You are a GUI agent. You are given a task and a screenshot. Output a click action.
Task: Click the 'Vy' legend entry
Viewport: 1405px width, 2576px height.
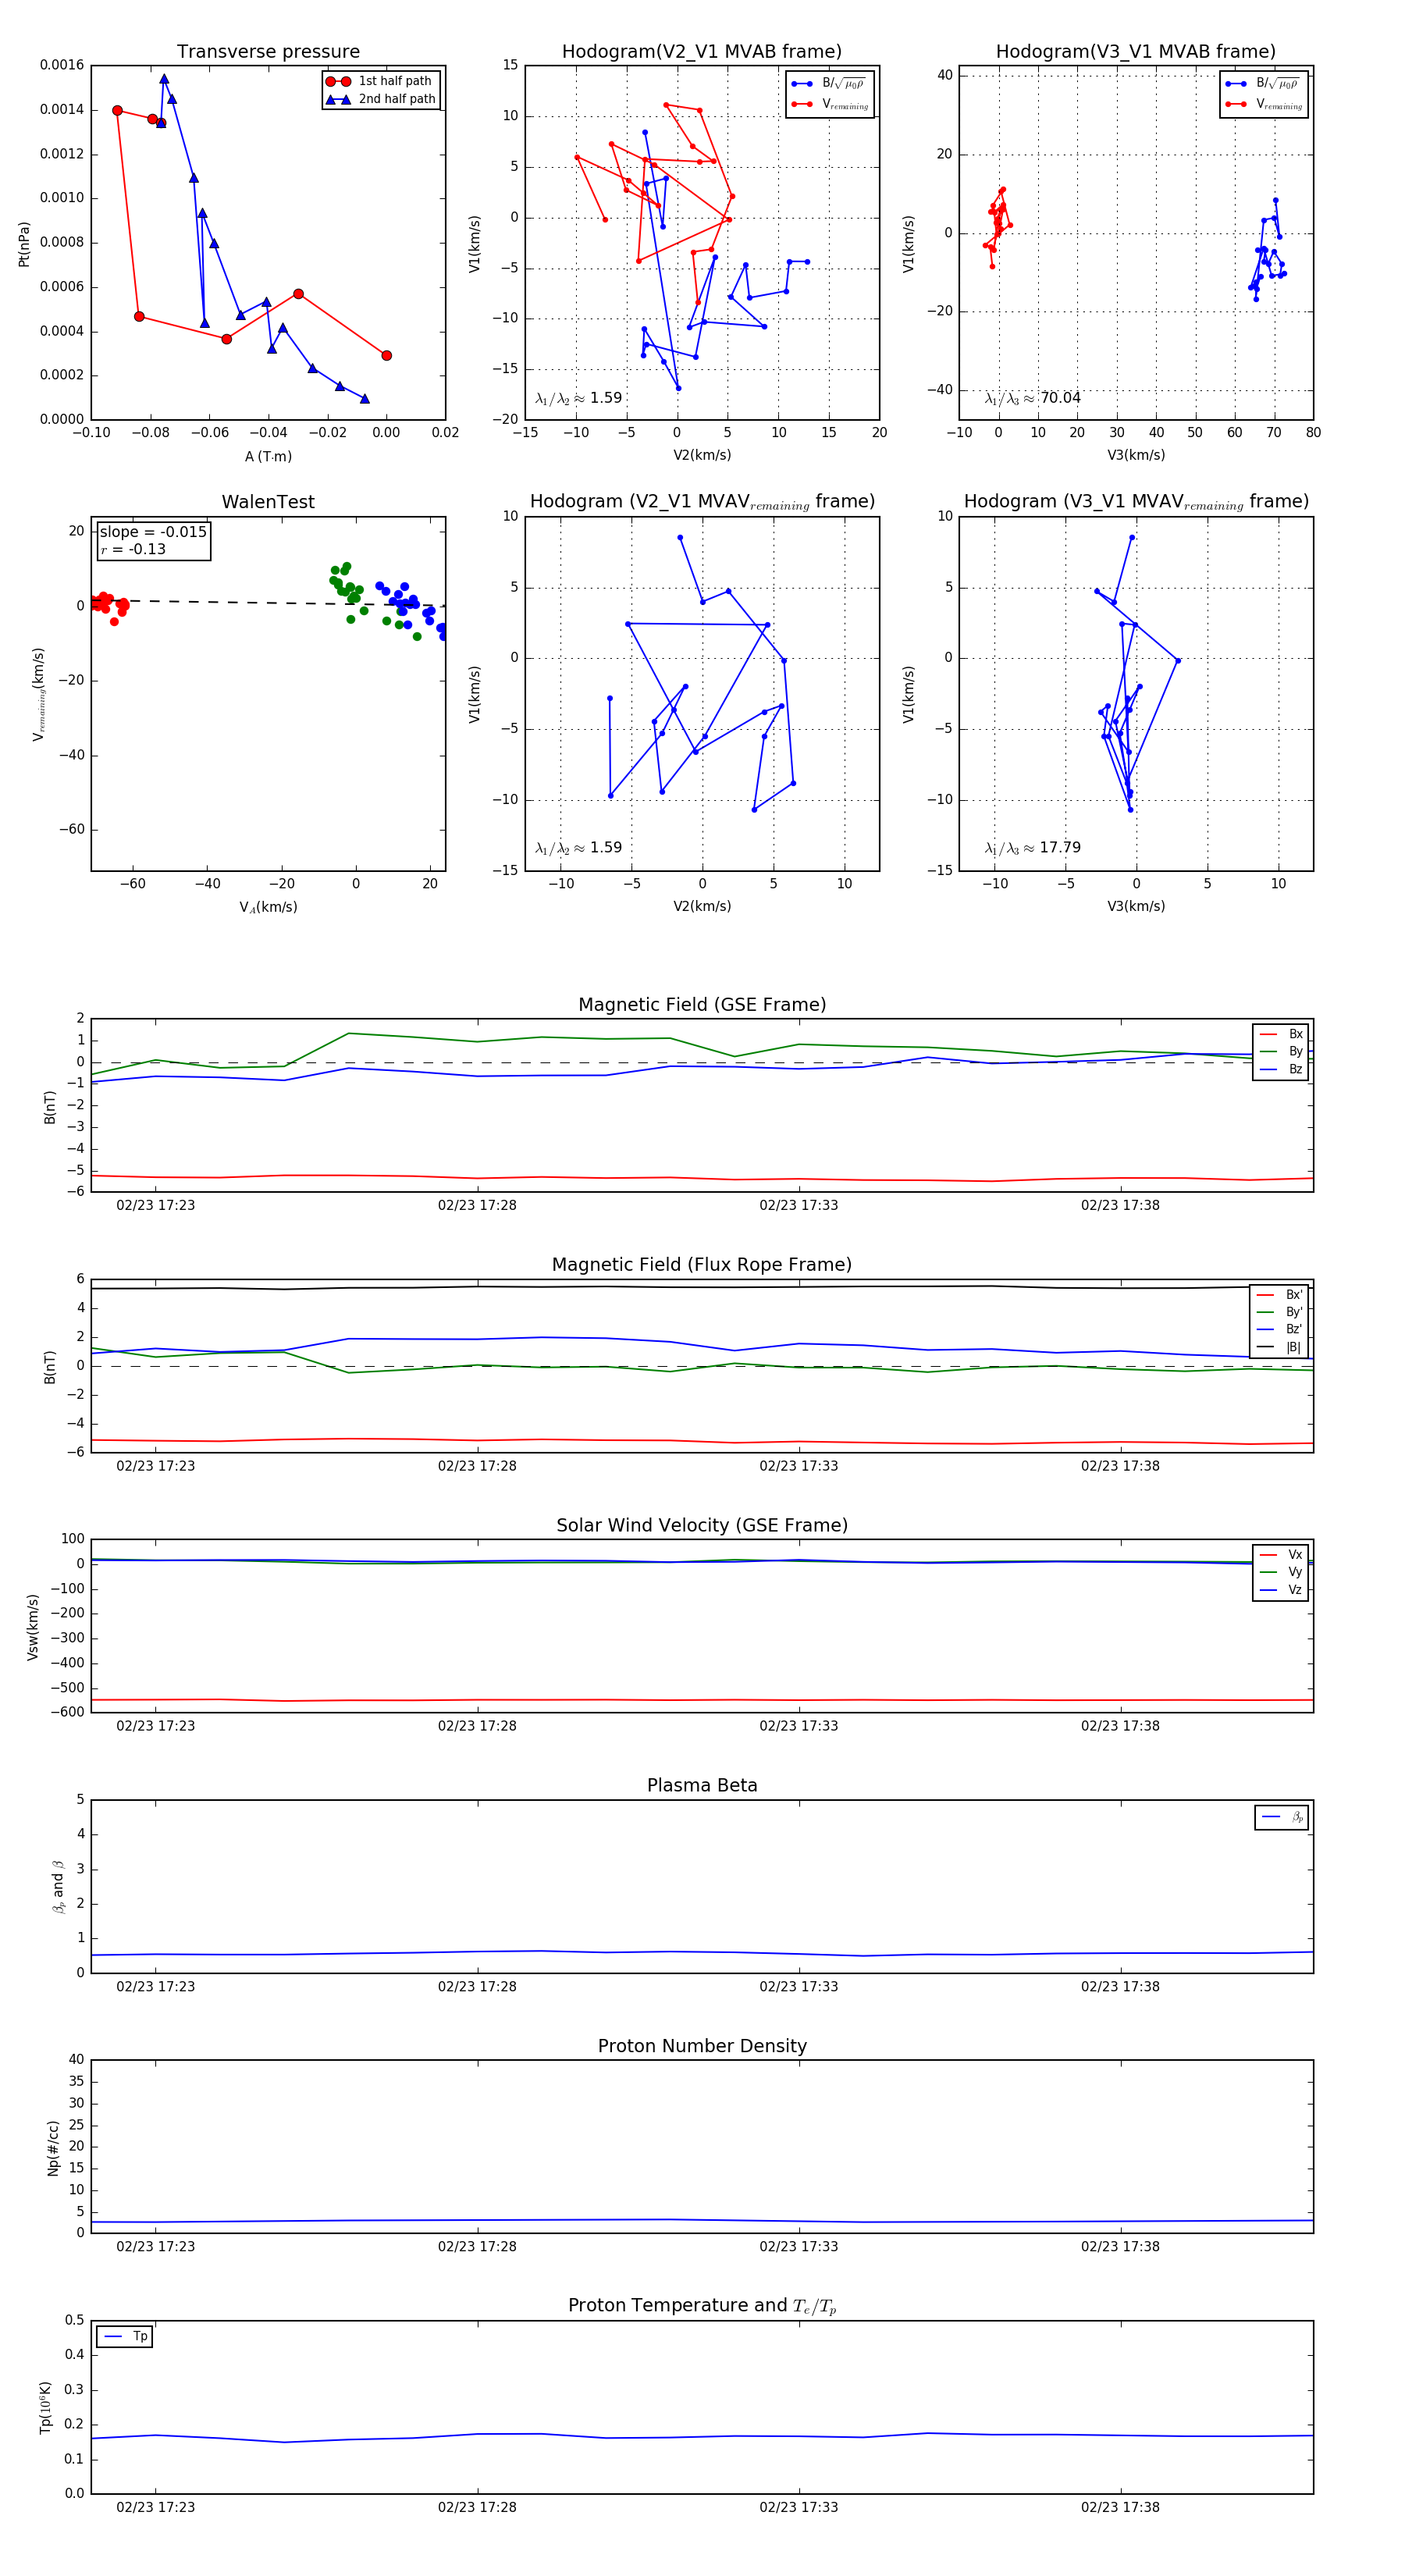(1282, 1573)
